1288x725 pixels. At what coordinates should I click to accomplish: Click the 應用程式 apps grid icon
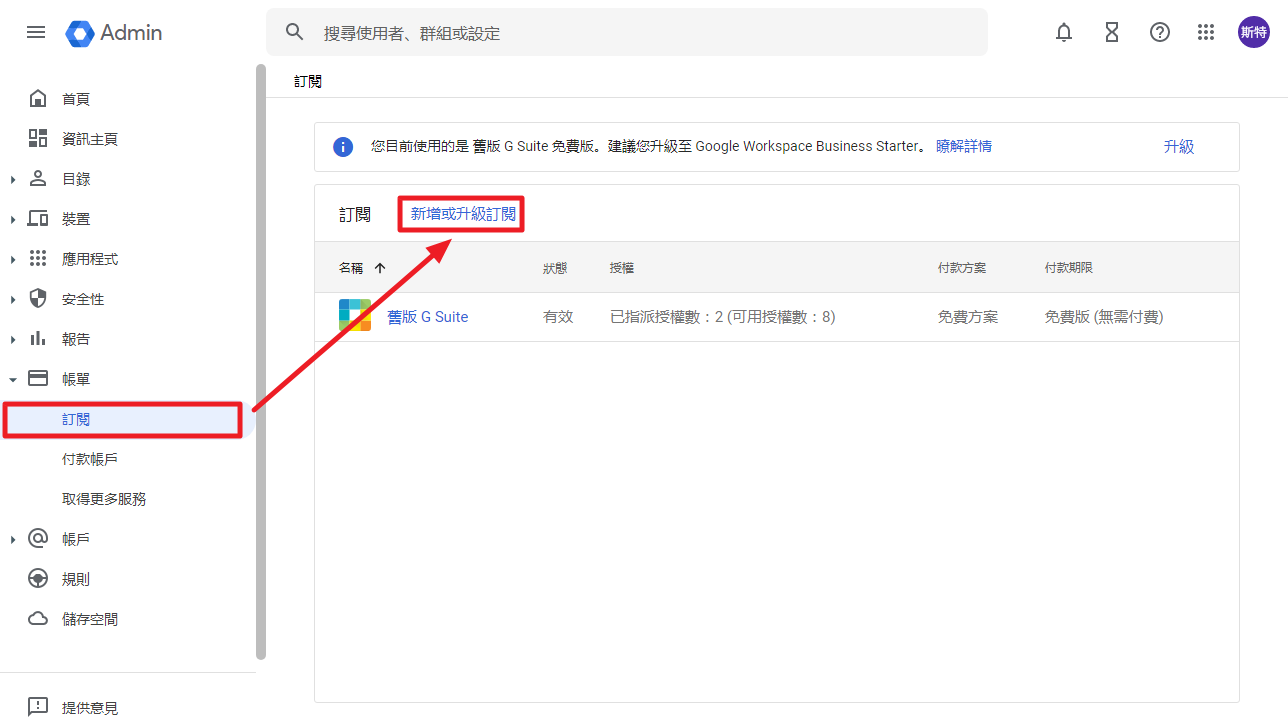pyautogui.click(x=38, y=258)
